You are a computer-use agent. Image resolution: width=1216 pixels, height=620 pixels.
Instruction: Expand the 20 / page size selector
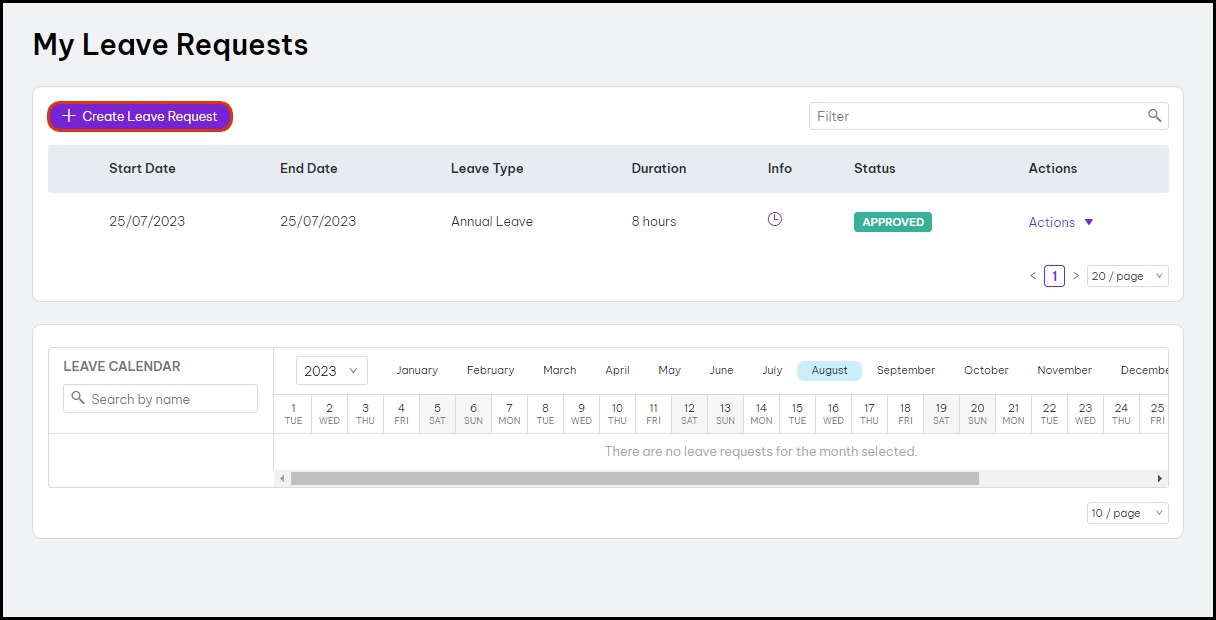(1127, 276)
